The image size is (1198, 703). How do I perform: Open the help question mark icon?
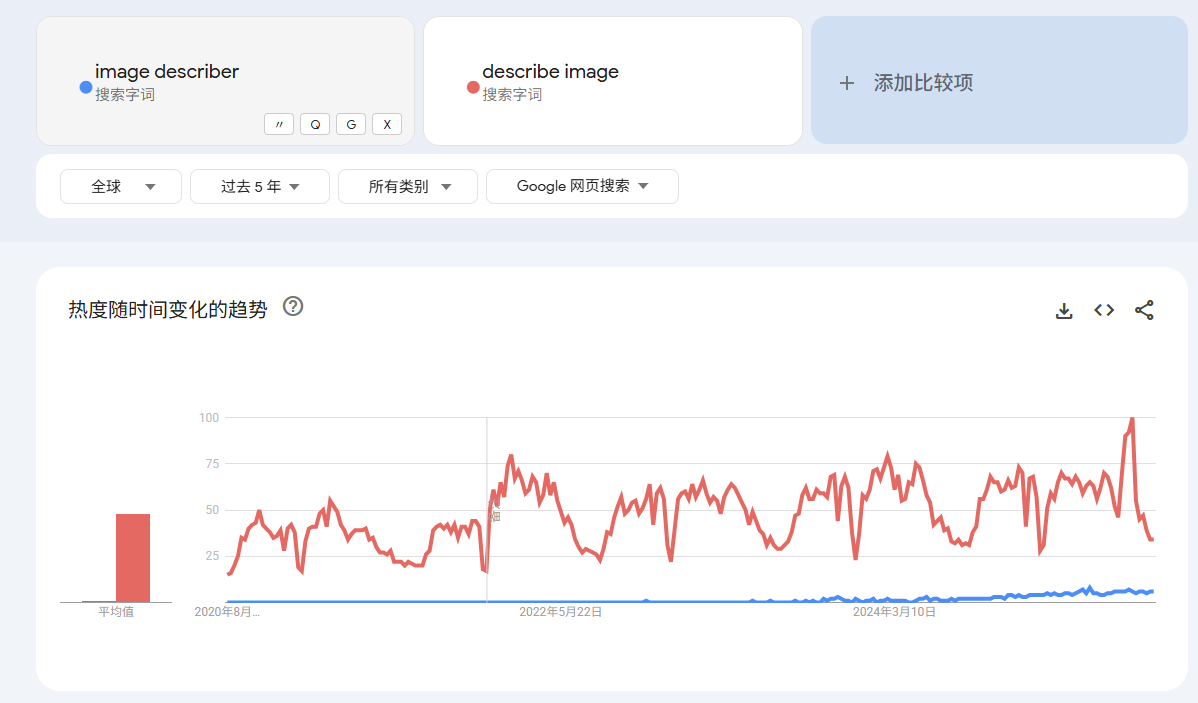[293, 306]
